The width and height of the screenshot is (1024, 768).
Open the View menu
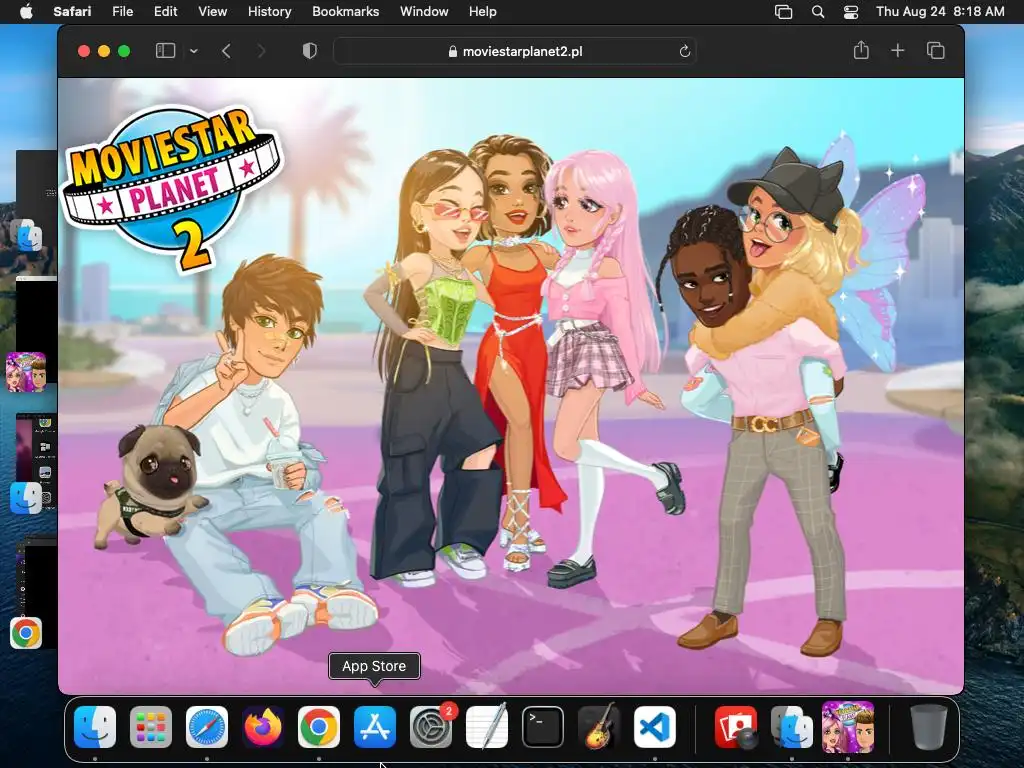(212, 12)
